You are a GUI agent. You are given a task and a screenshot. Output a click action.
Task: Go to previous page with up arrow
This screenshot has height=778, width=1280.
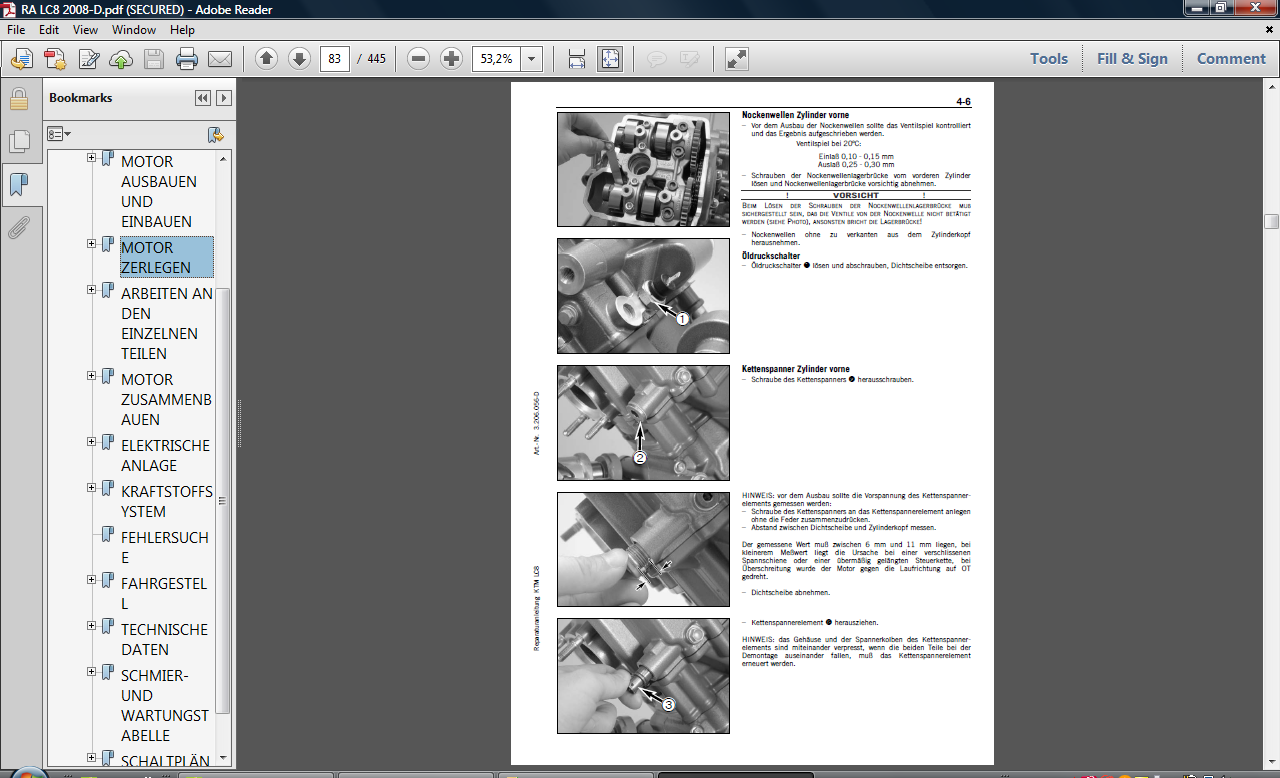pos(266,59)
